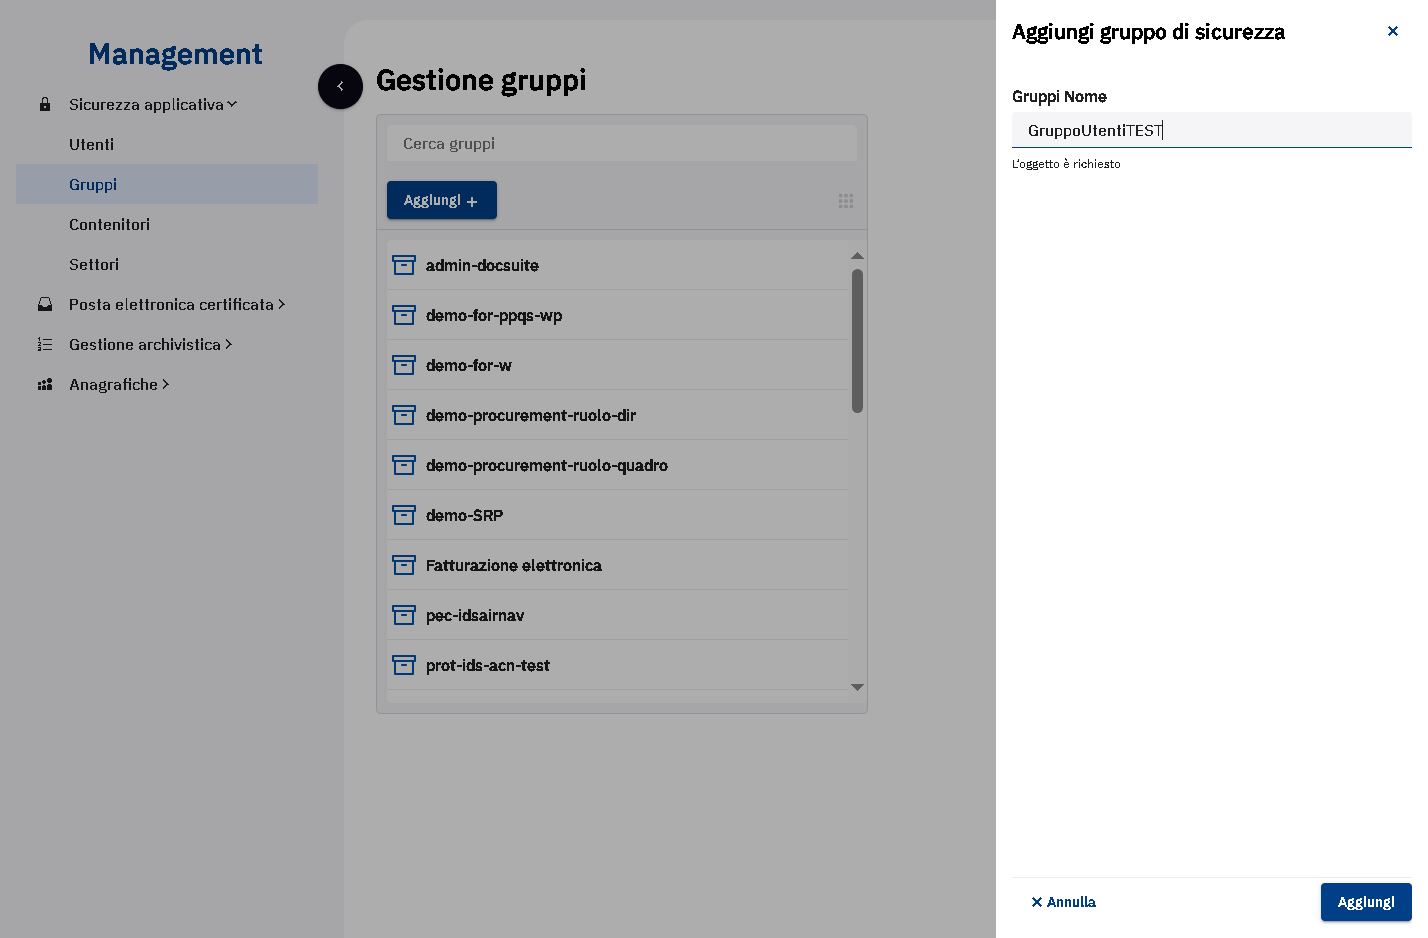Close the Aggiungi gruppo di sicurezza panel
The height and width of the screenshot is (938, 1428).
[1393, 31]
